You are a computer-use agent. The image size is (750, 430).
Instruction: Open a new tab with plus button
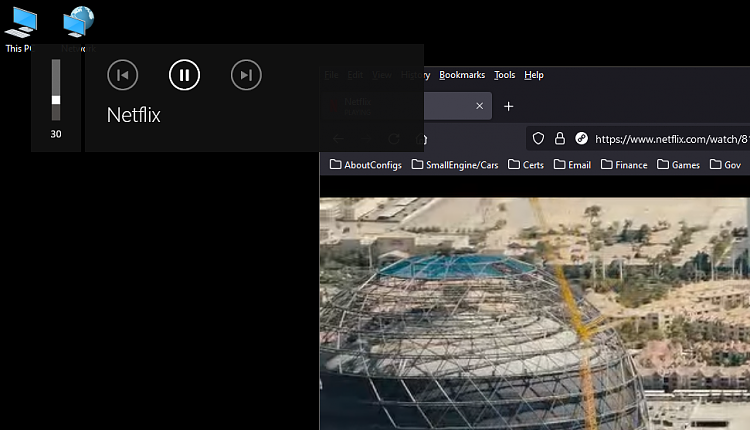(508, 106)
